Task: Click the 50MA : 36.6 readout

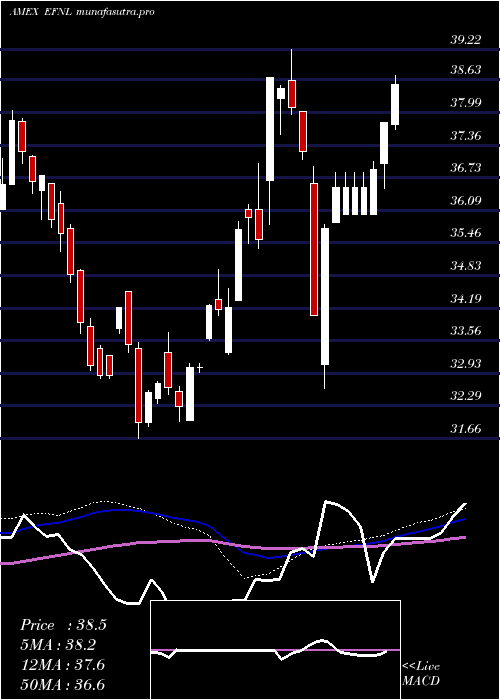Action: tap(62, 685)
